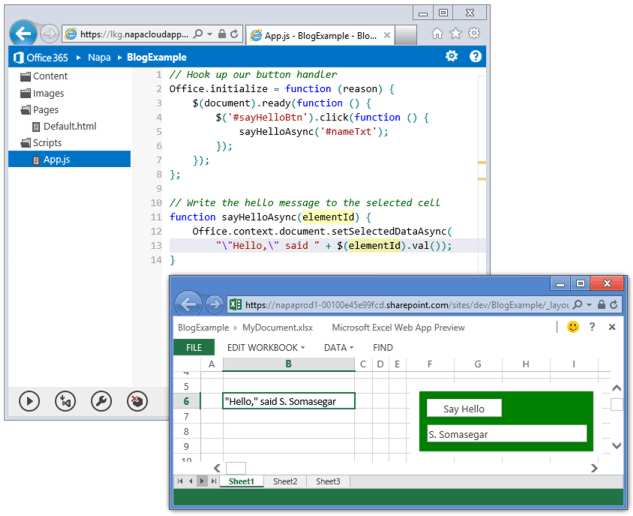Click FIND in Excel toolbar
633x516 pixels.
point(383,348)
